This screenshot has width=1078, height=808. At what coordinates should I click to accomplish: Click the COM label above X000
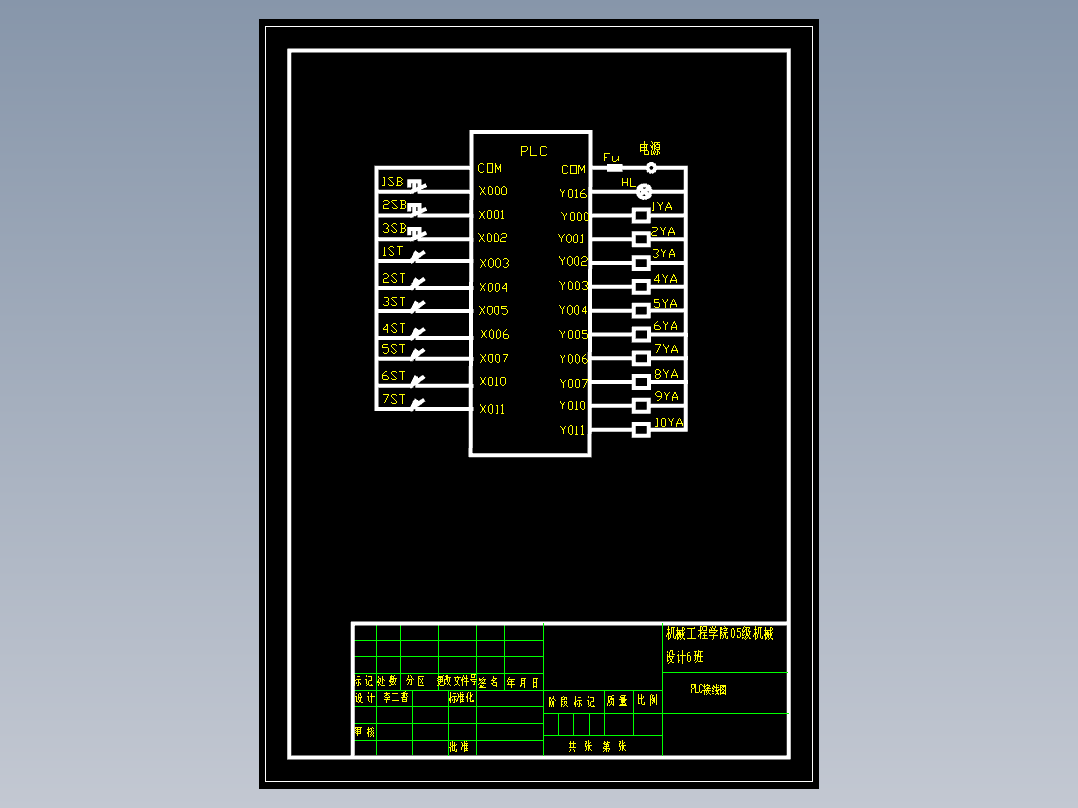coord(490,168)
